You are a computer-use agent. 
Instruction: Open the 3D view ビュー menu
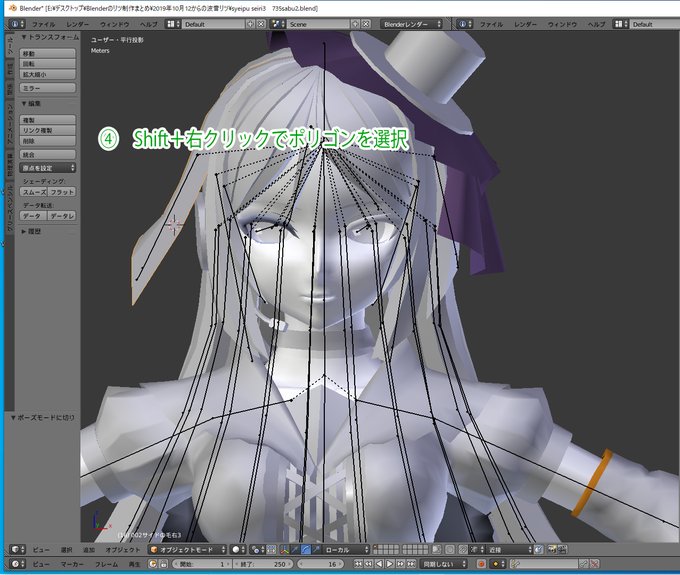point(41,550)
